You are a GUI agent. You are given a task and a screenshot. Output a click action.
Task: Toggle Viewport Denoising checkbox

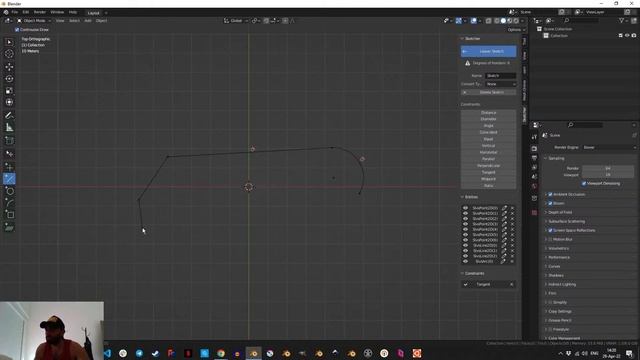(x=584, y=184)
